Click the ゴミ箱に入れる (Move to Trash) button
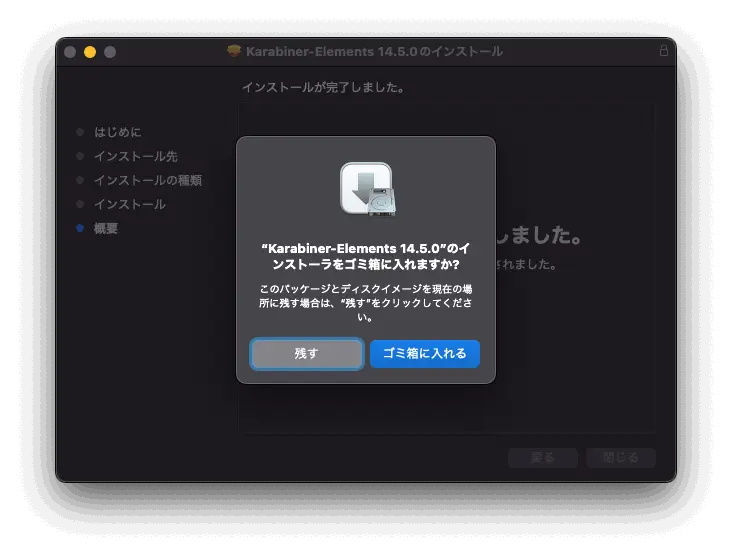The width and height of the screenshot is (732, 556). tap(425, 353)
